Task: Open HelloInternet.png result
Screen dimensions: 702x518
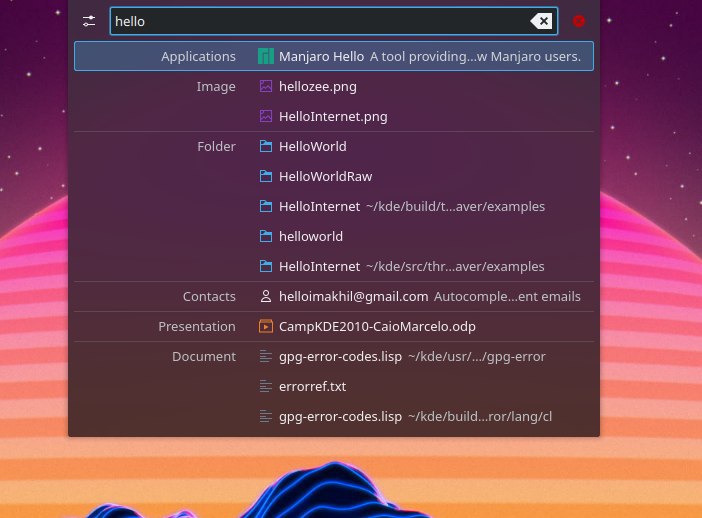Action: tap(334, 116)
